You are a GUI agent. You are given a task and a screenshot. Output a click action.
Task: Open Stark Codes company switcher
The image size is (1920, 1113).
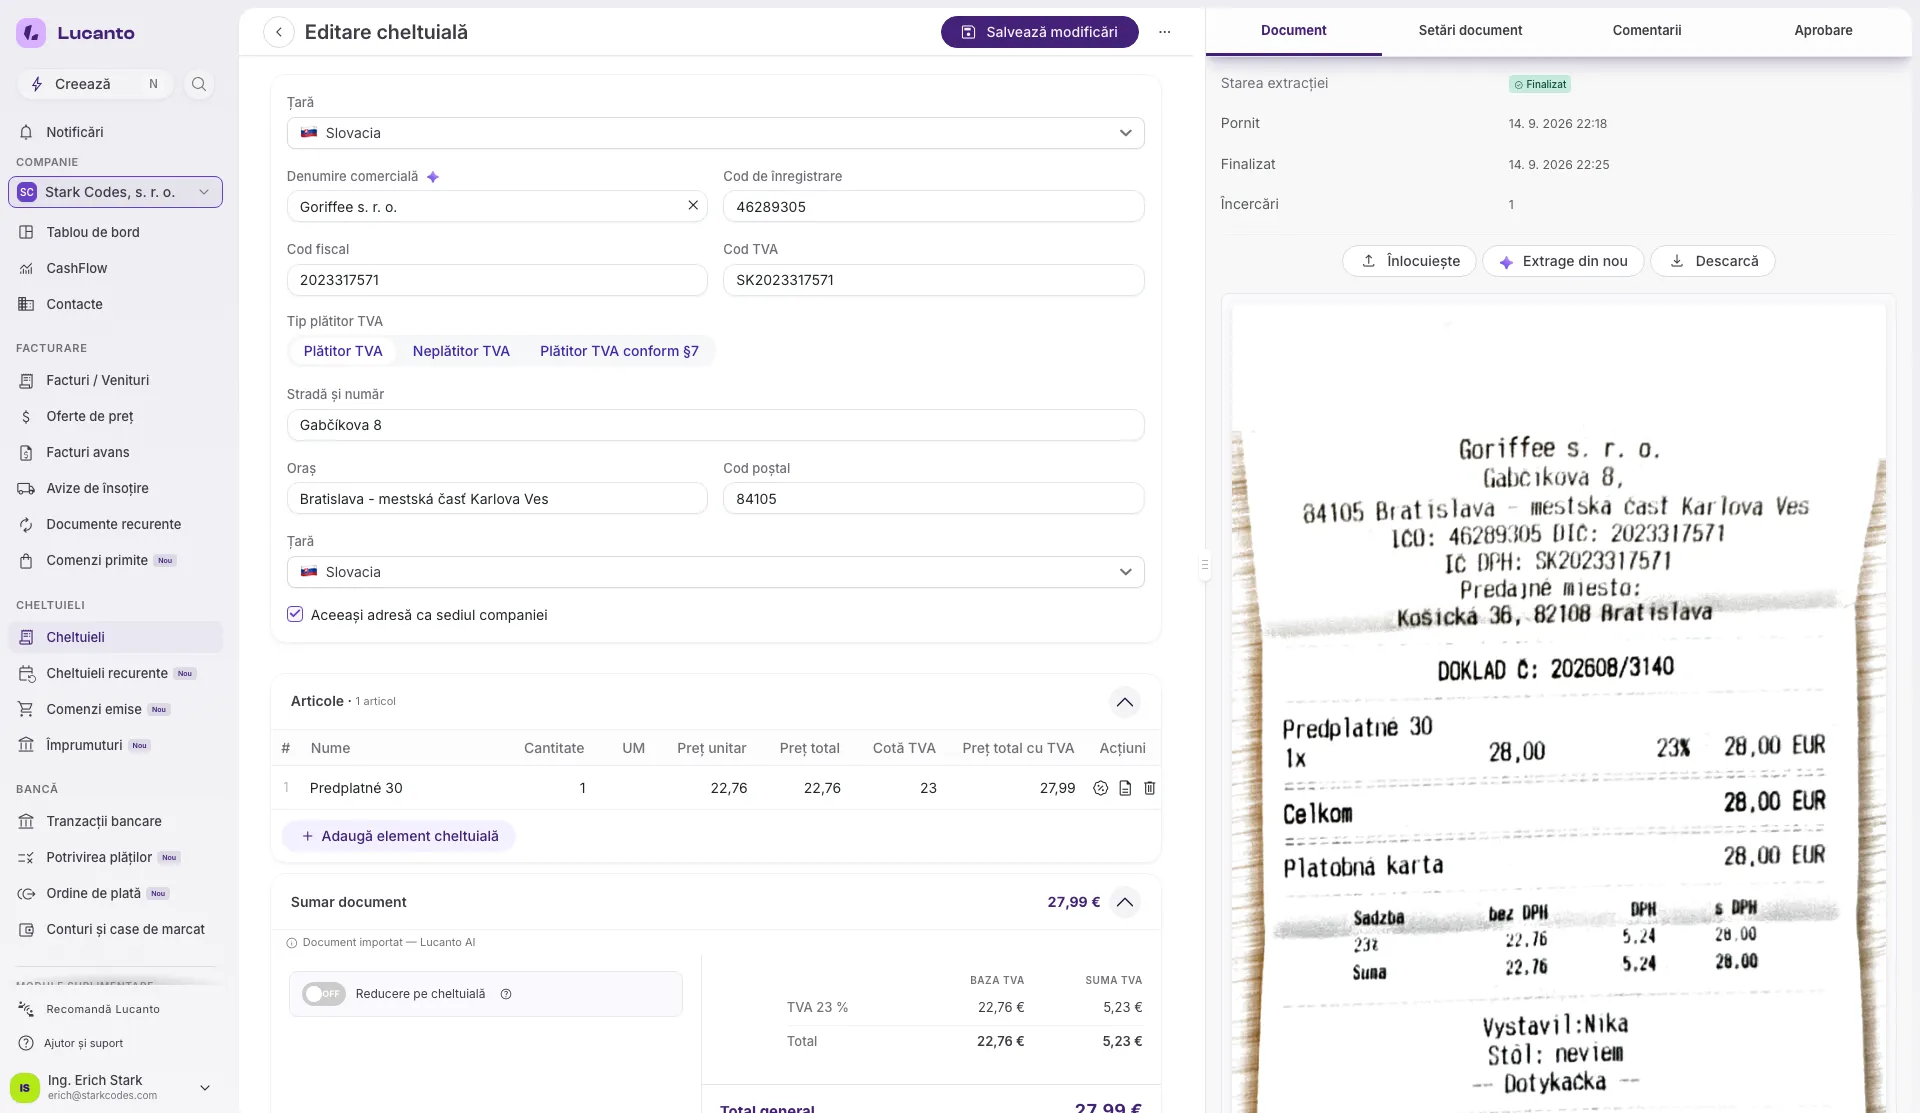115,192
